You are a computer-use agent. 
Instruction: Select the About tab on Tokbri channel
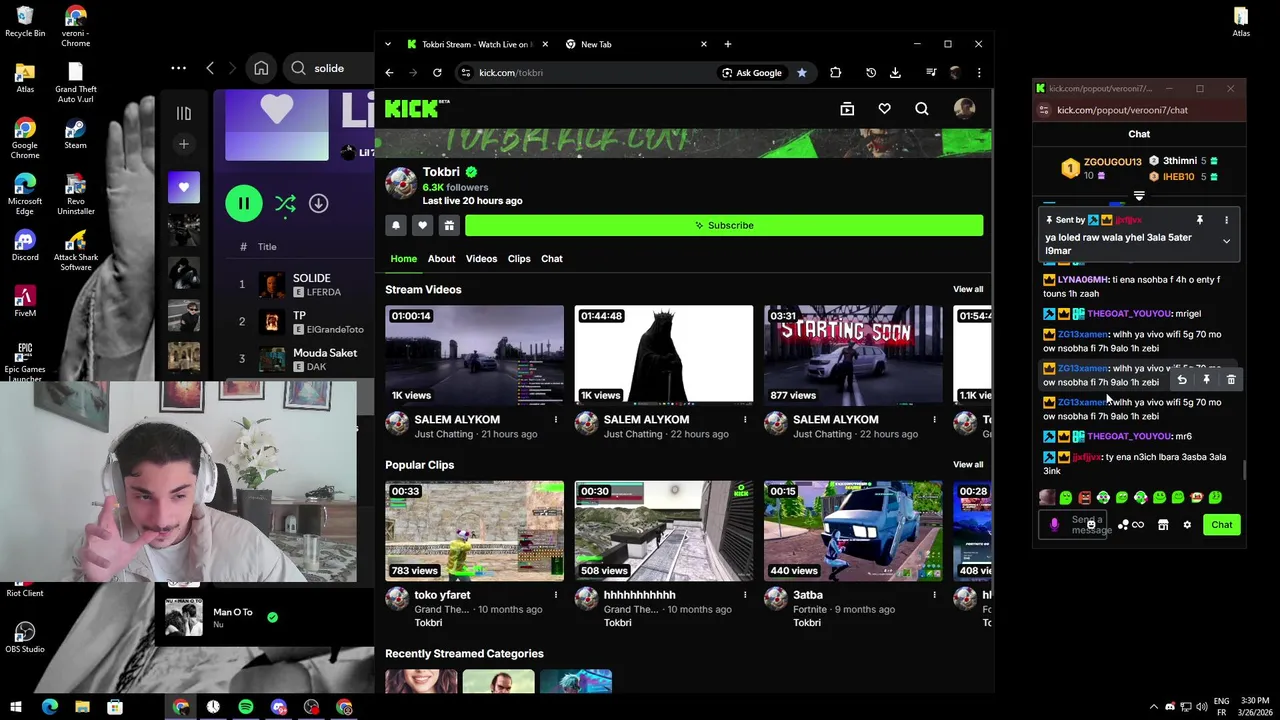pos(441,258)
